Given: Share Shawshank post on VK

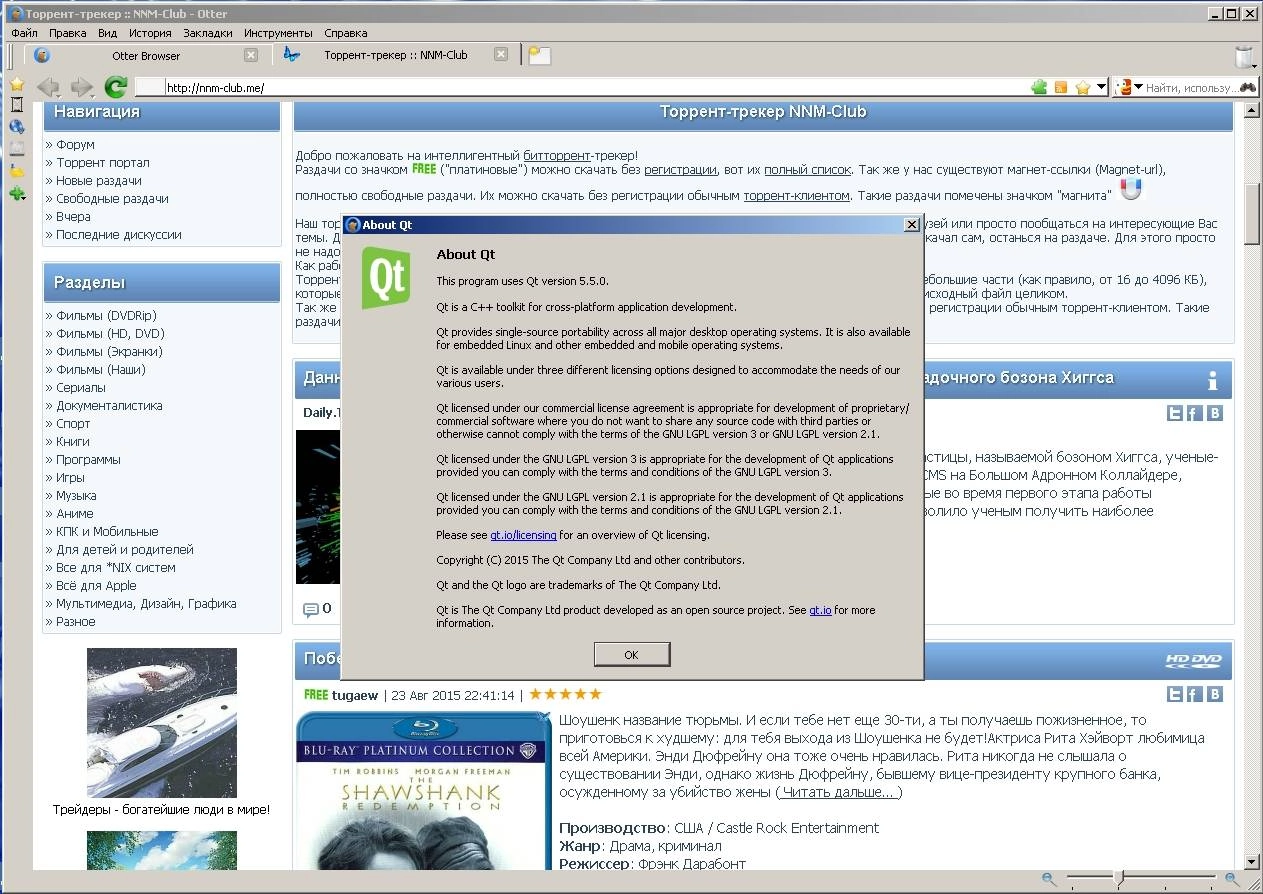Looking at the screenshot, I should (x=1215, y=694).
